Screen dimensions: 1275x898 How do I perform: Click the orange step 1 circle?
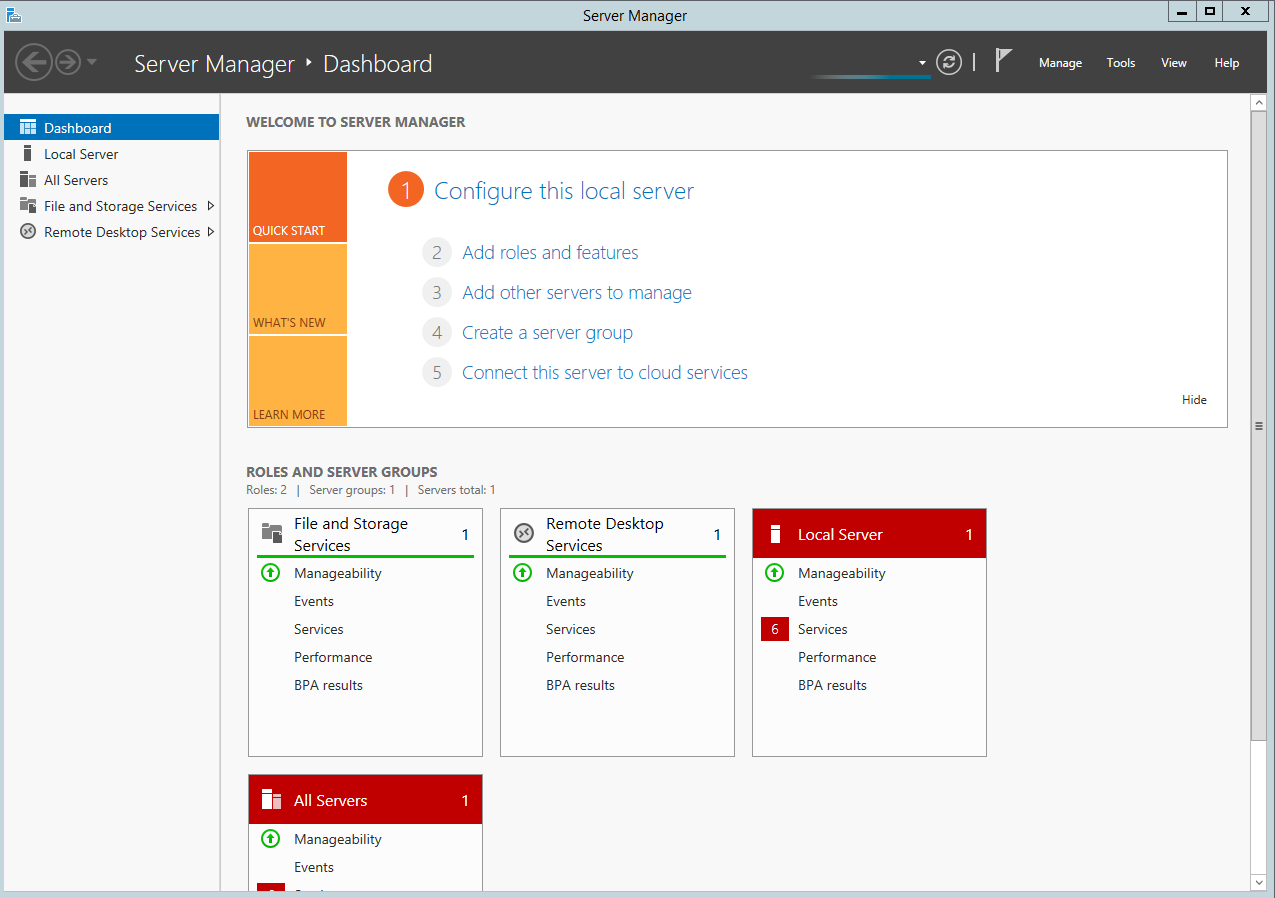click(x=406, y=190)
